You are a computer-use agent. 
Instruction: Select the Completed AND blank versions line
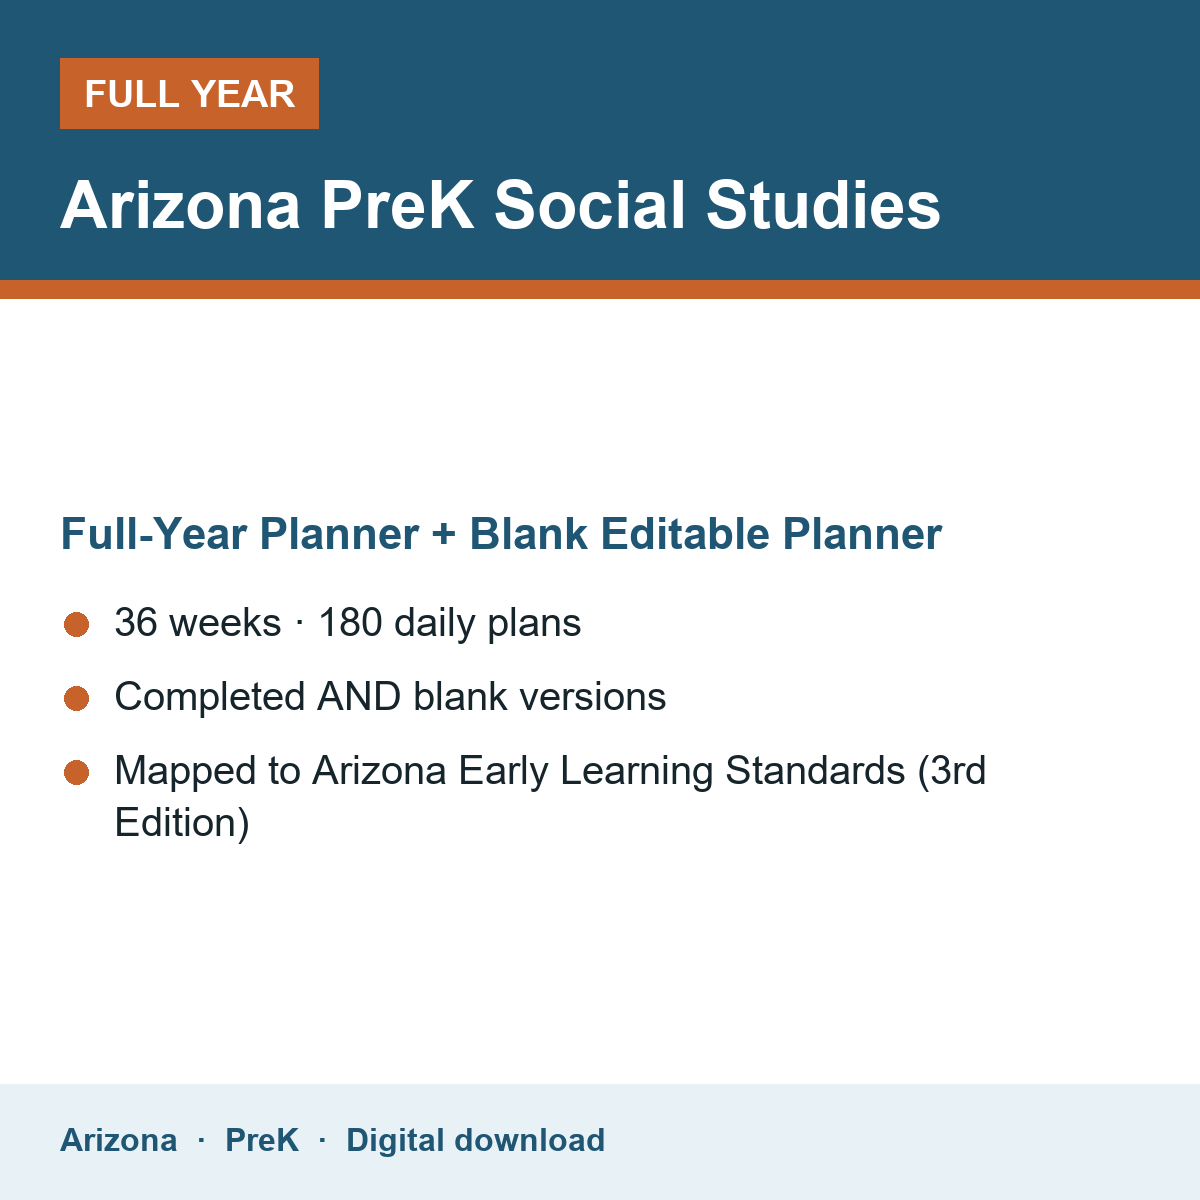(390, 697)
